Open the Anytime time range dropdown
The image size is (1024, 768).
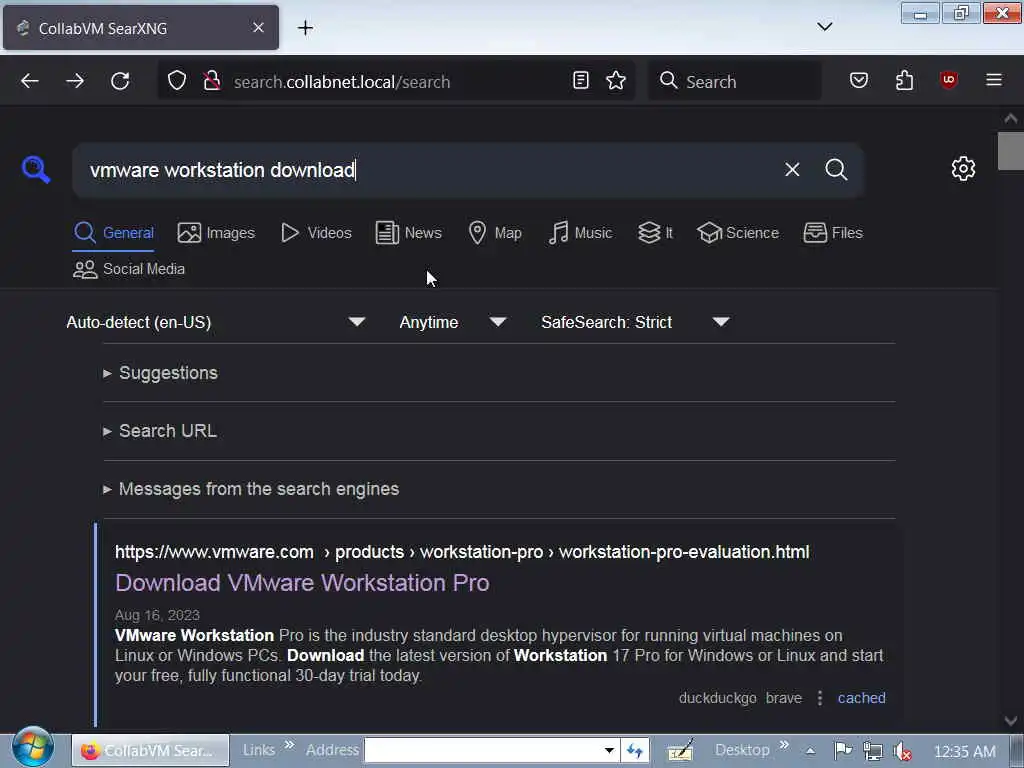point(453,322)
